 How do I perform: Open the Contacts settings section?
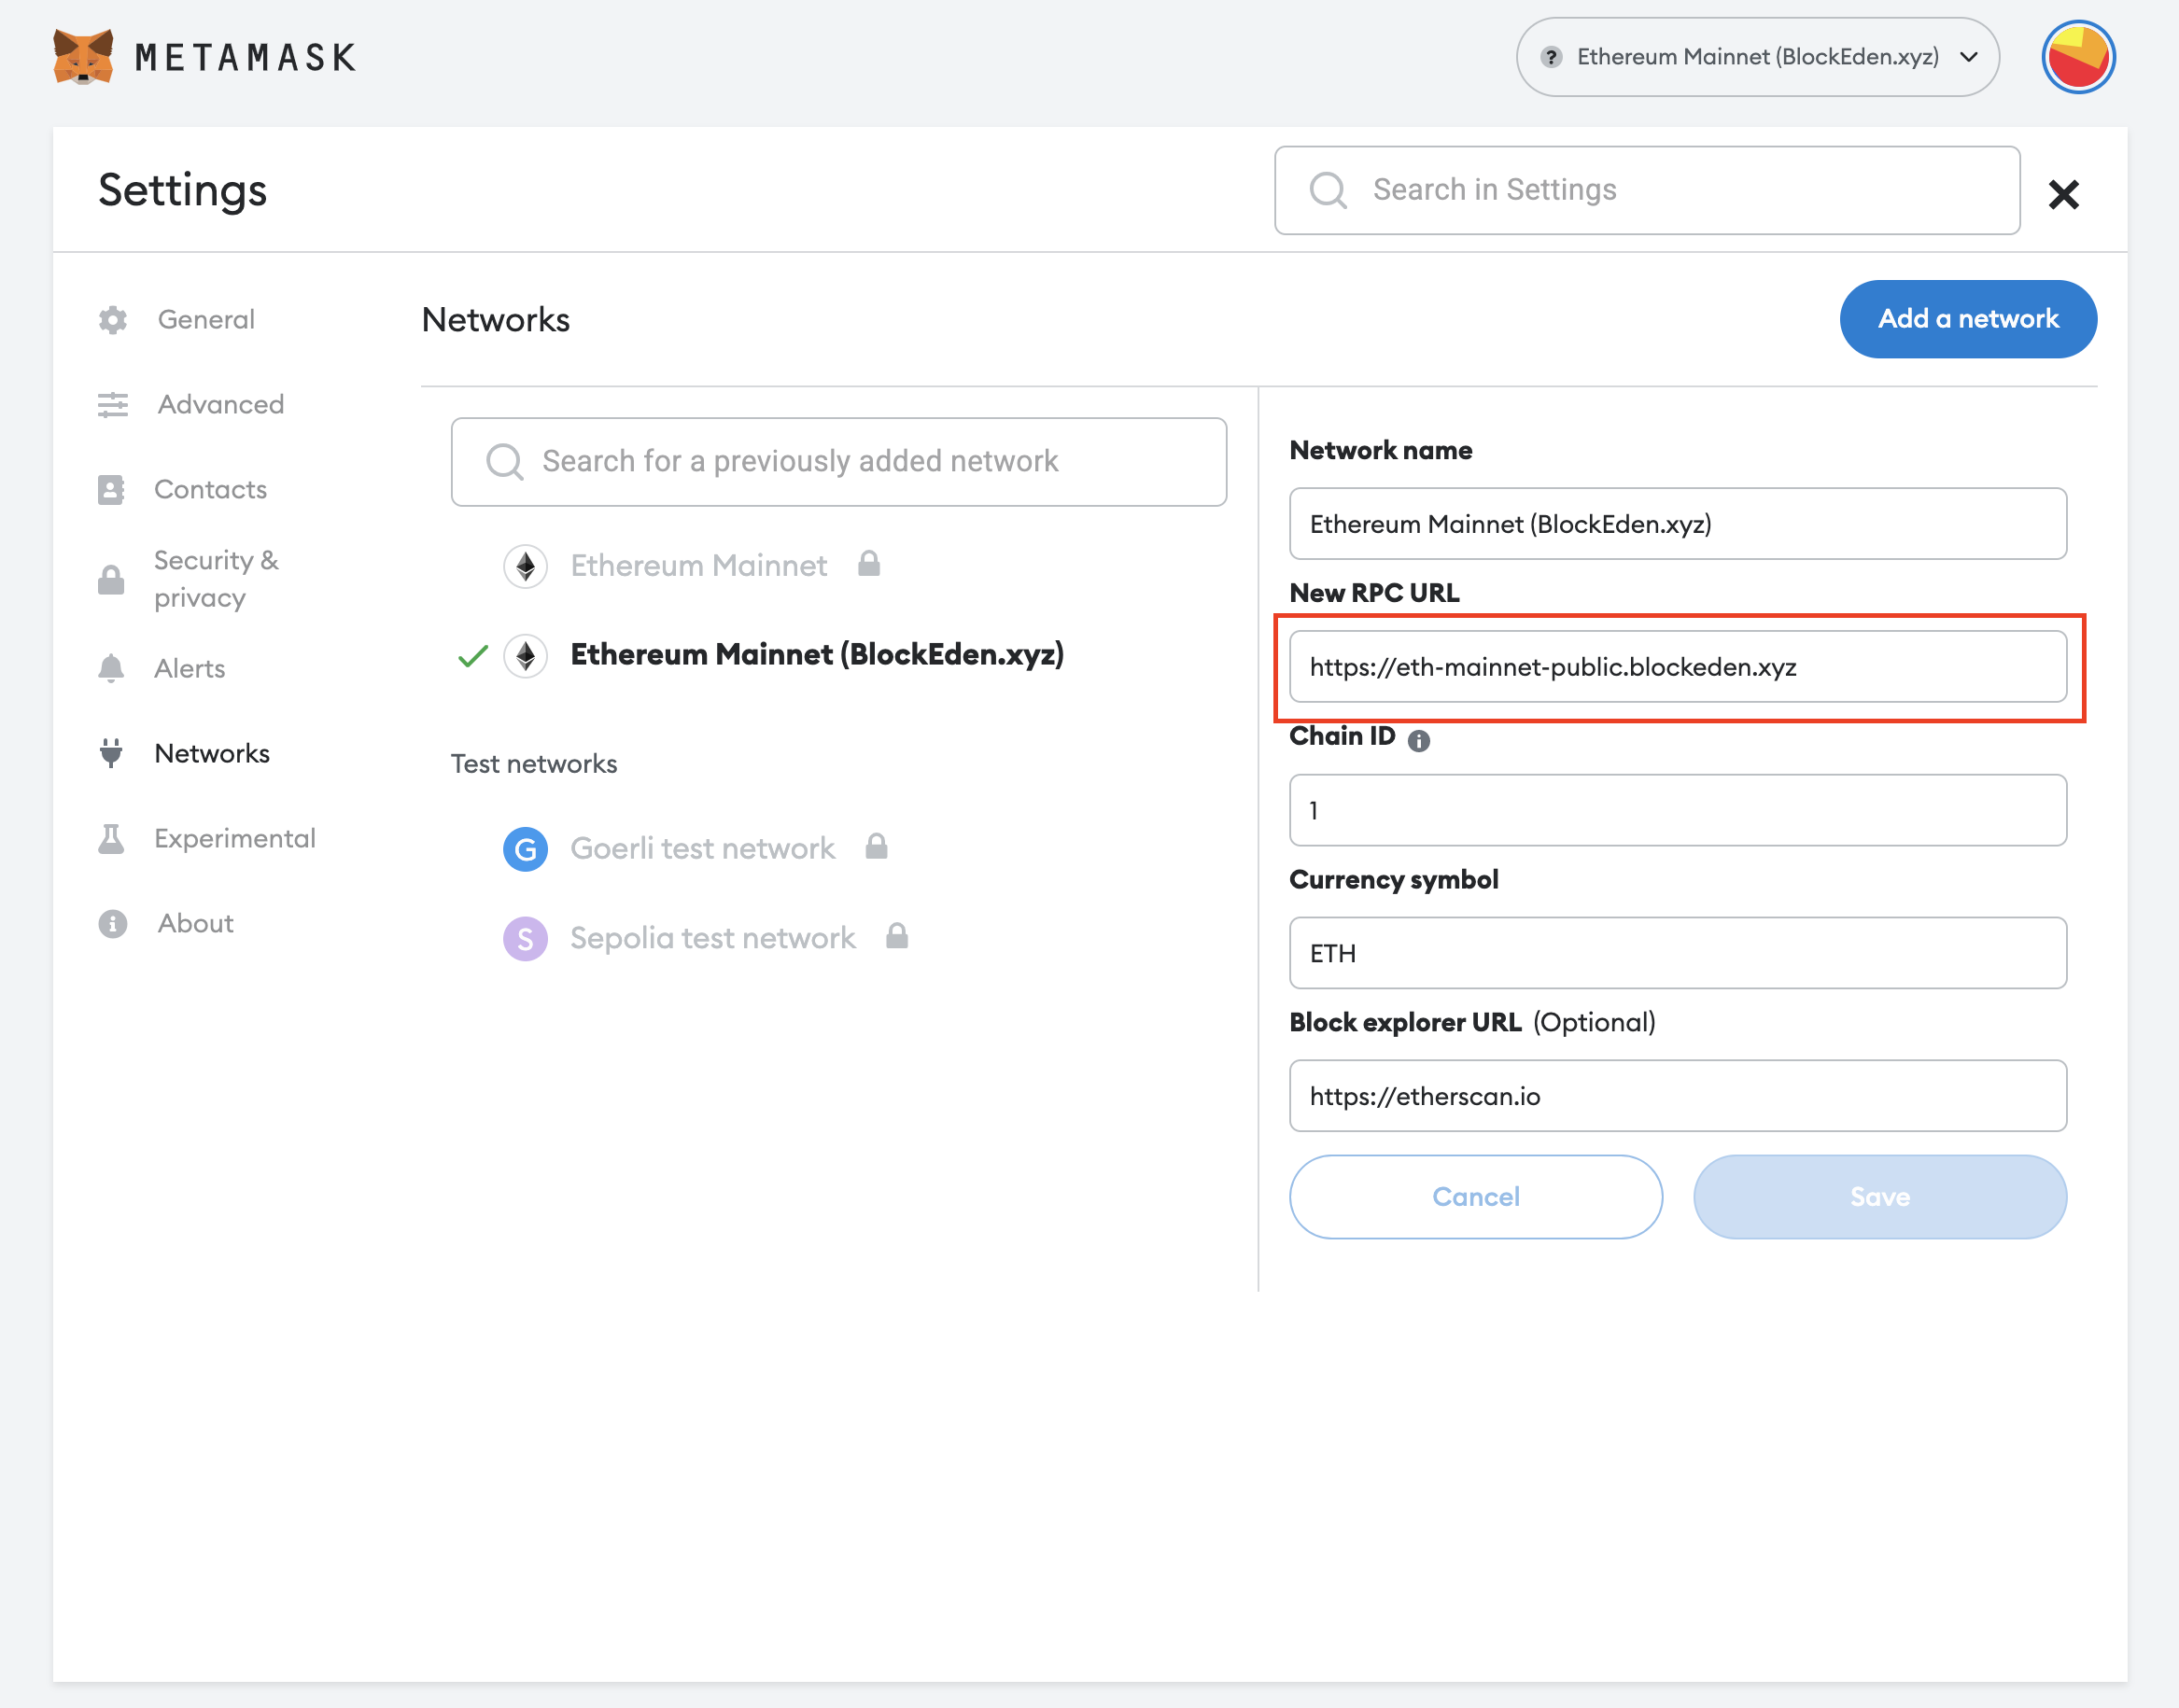coord(210,489)
